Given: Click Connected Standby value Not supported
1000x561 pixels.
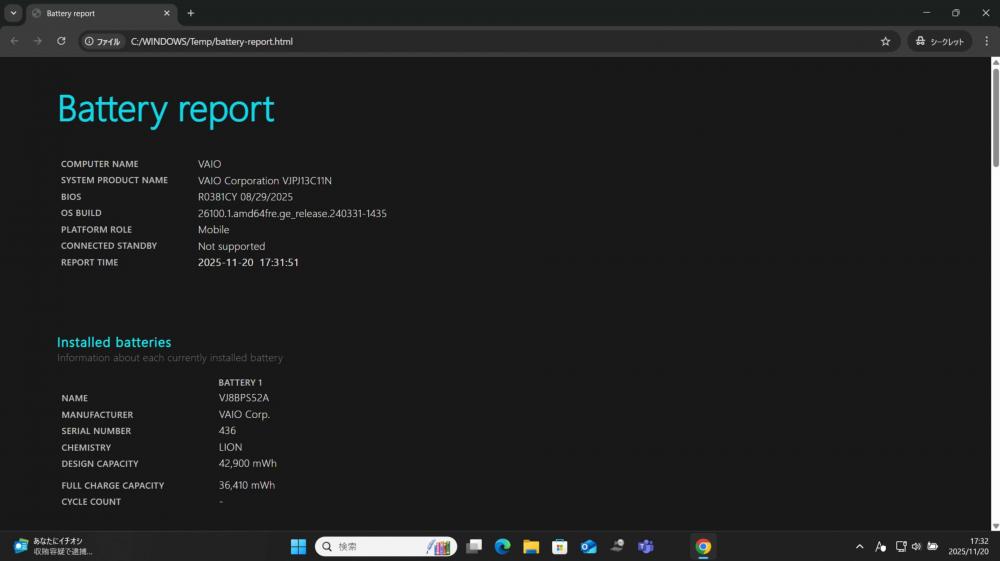Looking at the screenshot, I should (x=232, y=246).
